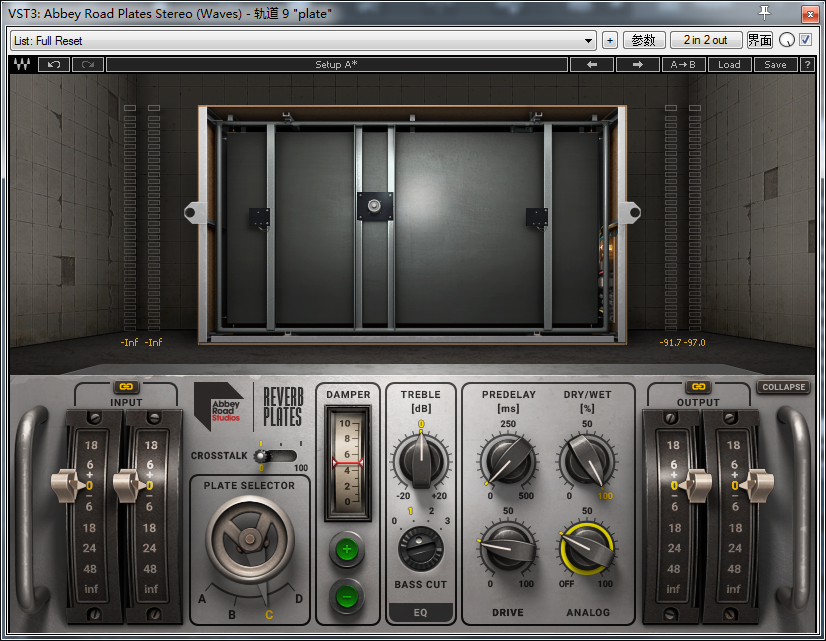Load the next preset with the right arrow
The width and height of the screenshot is (826, 641).
[637, 64]
